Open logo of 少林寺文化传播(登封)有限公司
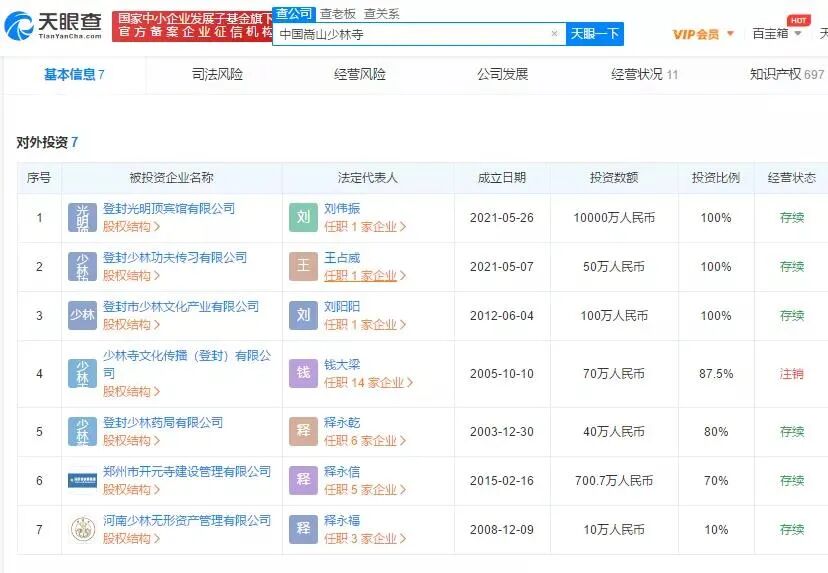This screenshot has height=573, width=828. click(x=82, y=373)
